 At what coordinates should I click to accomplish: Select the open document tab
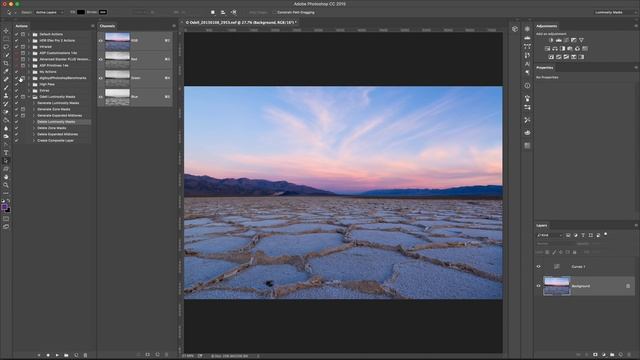(x=240, y=23)
